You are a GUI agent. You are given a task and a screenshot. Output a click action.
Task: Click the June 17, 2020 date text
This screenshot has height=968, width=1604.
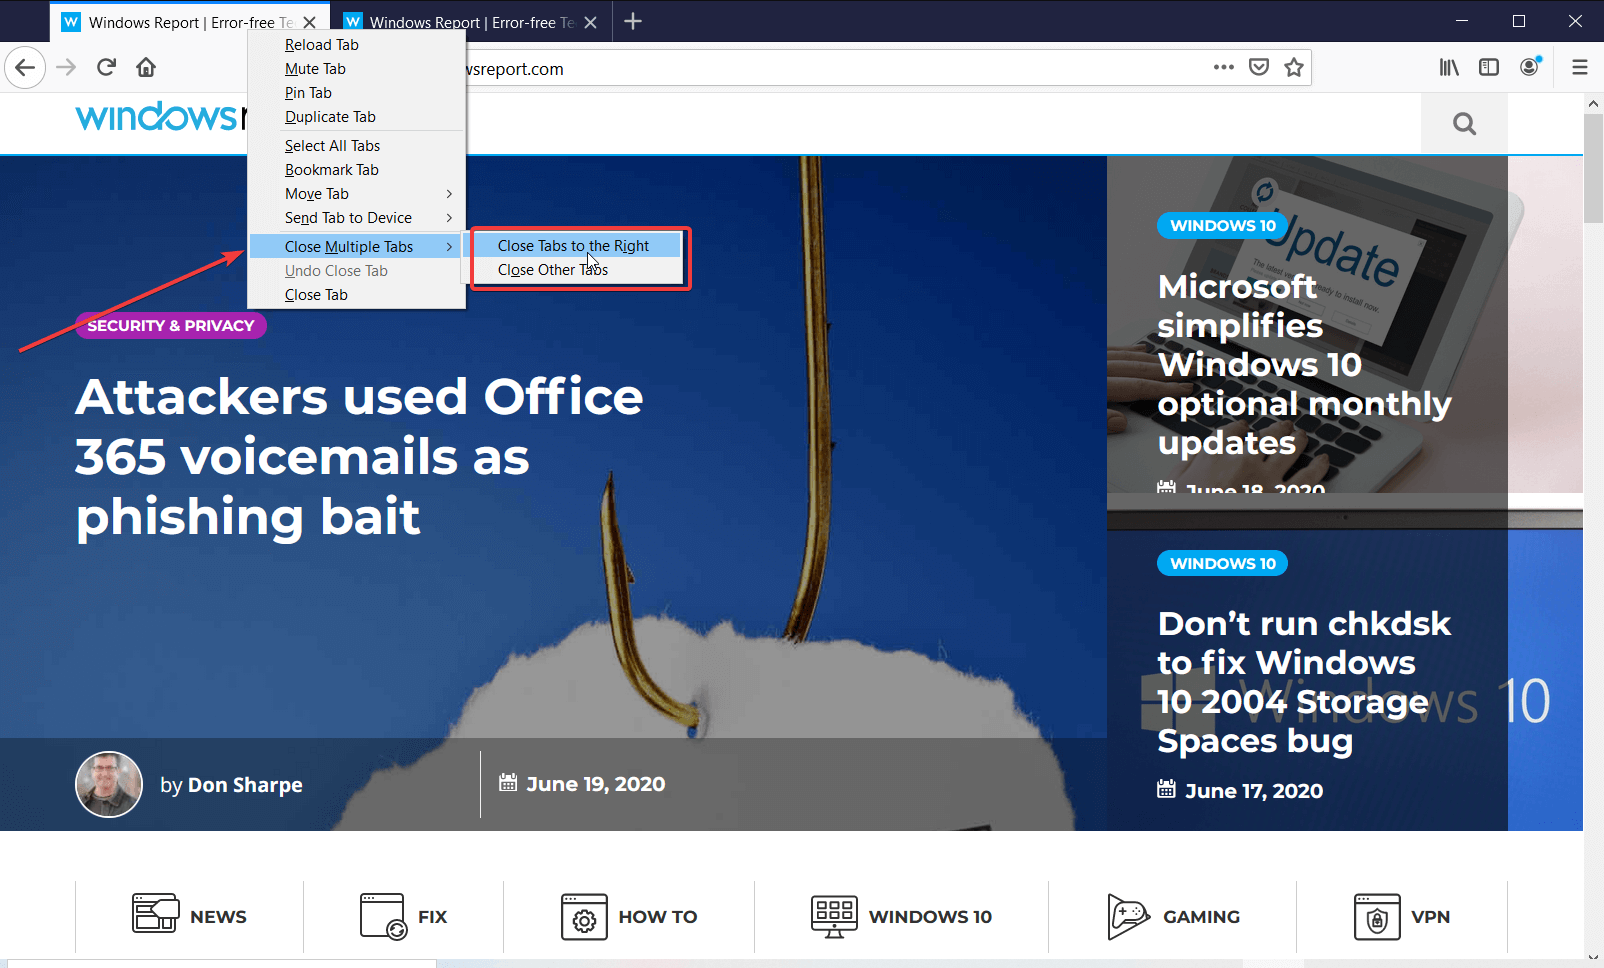coord(1254,791)
